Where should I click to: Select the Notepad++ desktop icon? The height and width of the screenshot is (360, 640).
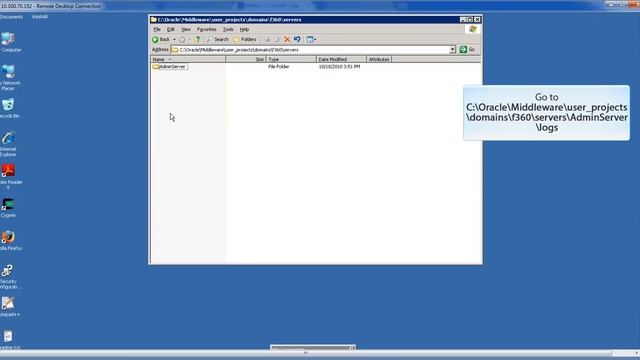coord(8,307)
